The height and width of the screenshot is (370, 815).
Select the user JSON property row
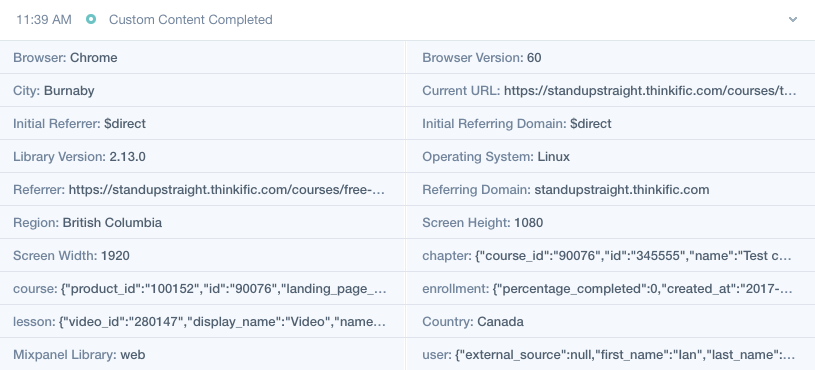610,354
